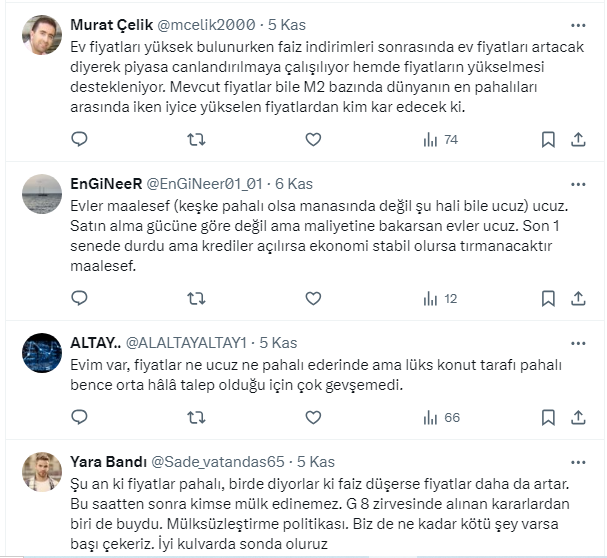Open @EnGiNeeR01_01 profile handle
The image size is (607, 558).
pyautogui.click(x=206, y=183)
